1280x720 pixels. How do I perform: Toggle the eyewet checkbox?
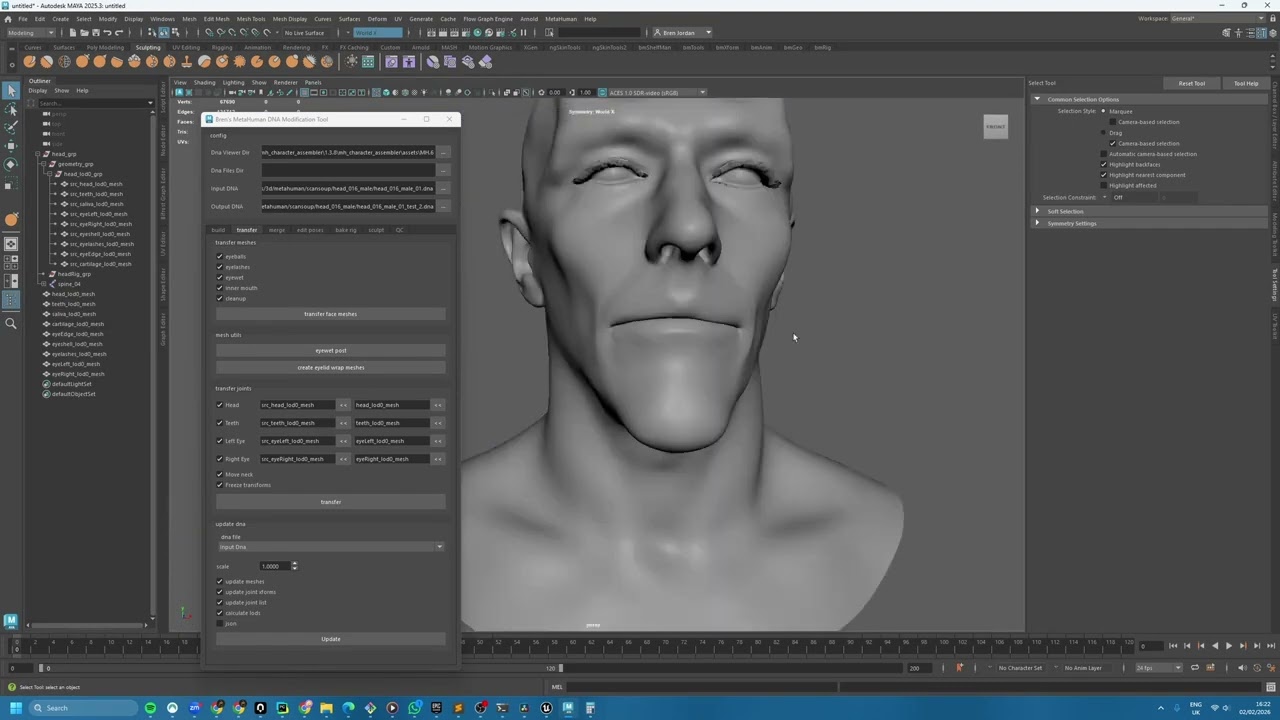pos(220,278)
